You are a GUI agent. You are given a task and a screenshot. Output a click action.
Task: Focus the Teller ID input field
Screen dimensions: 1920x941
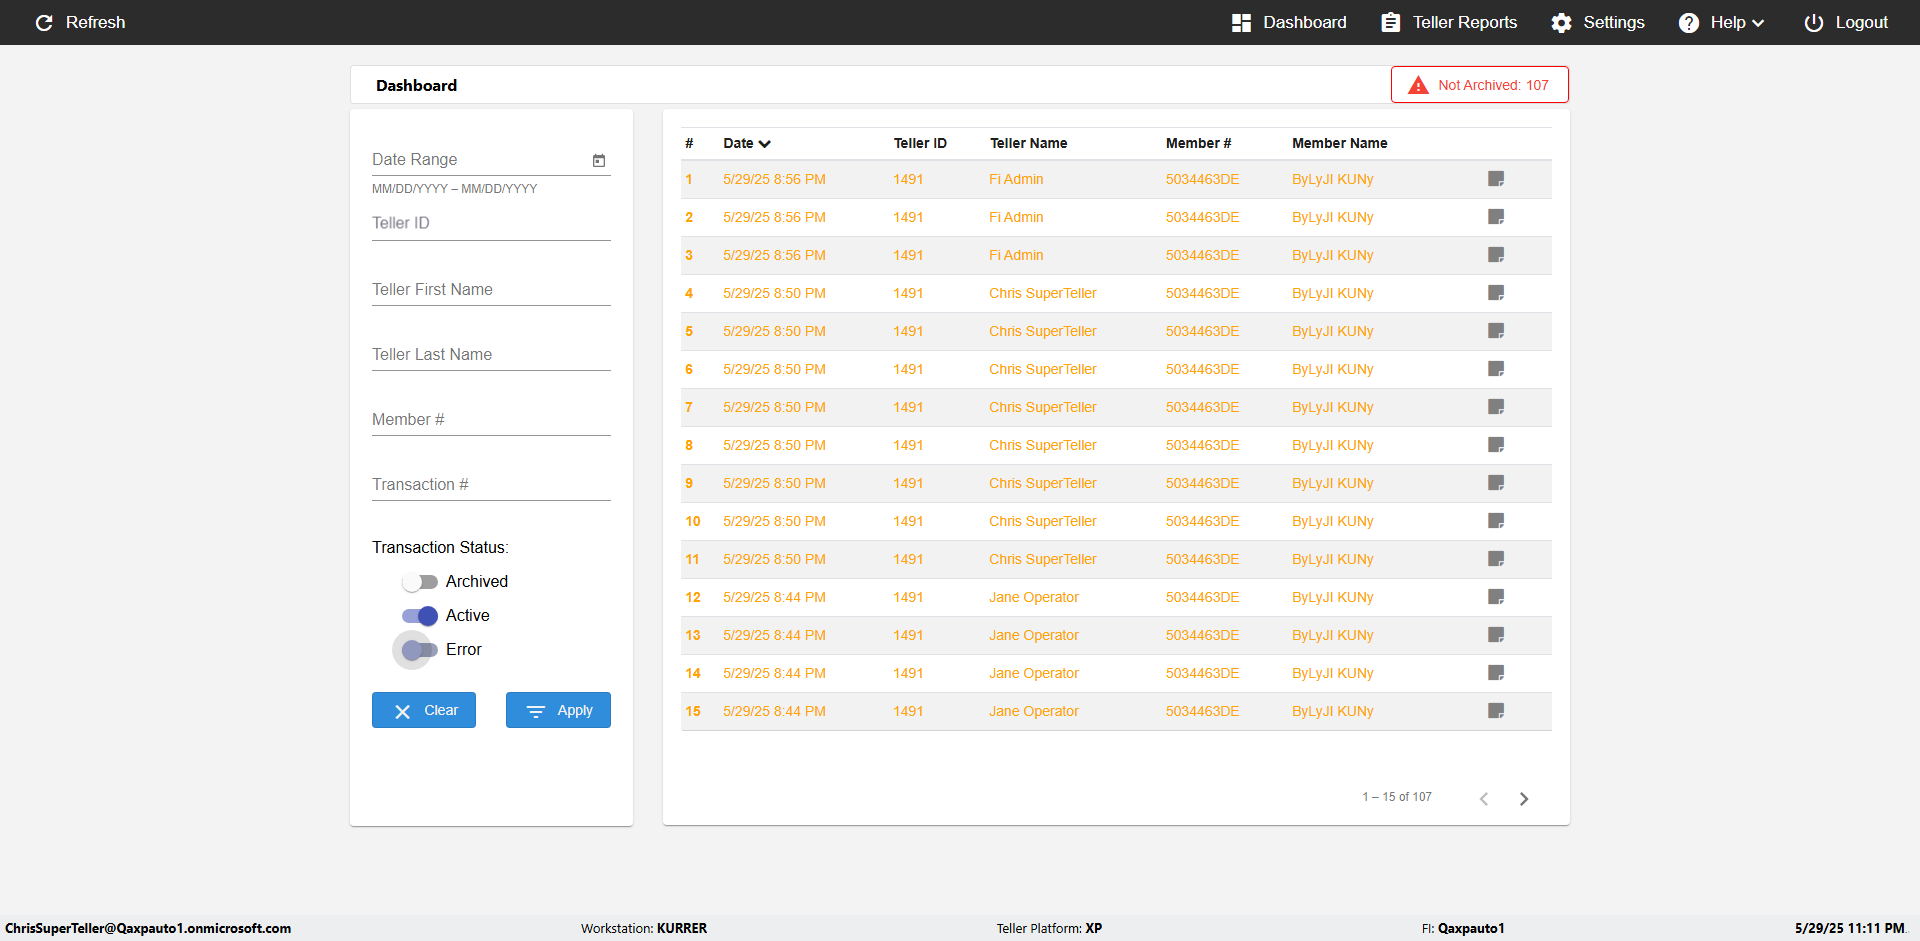[491, 224]
